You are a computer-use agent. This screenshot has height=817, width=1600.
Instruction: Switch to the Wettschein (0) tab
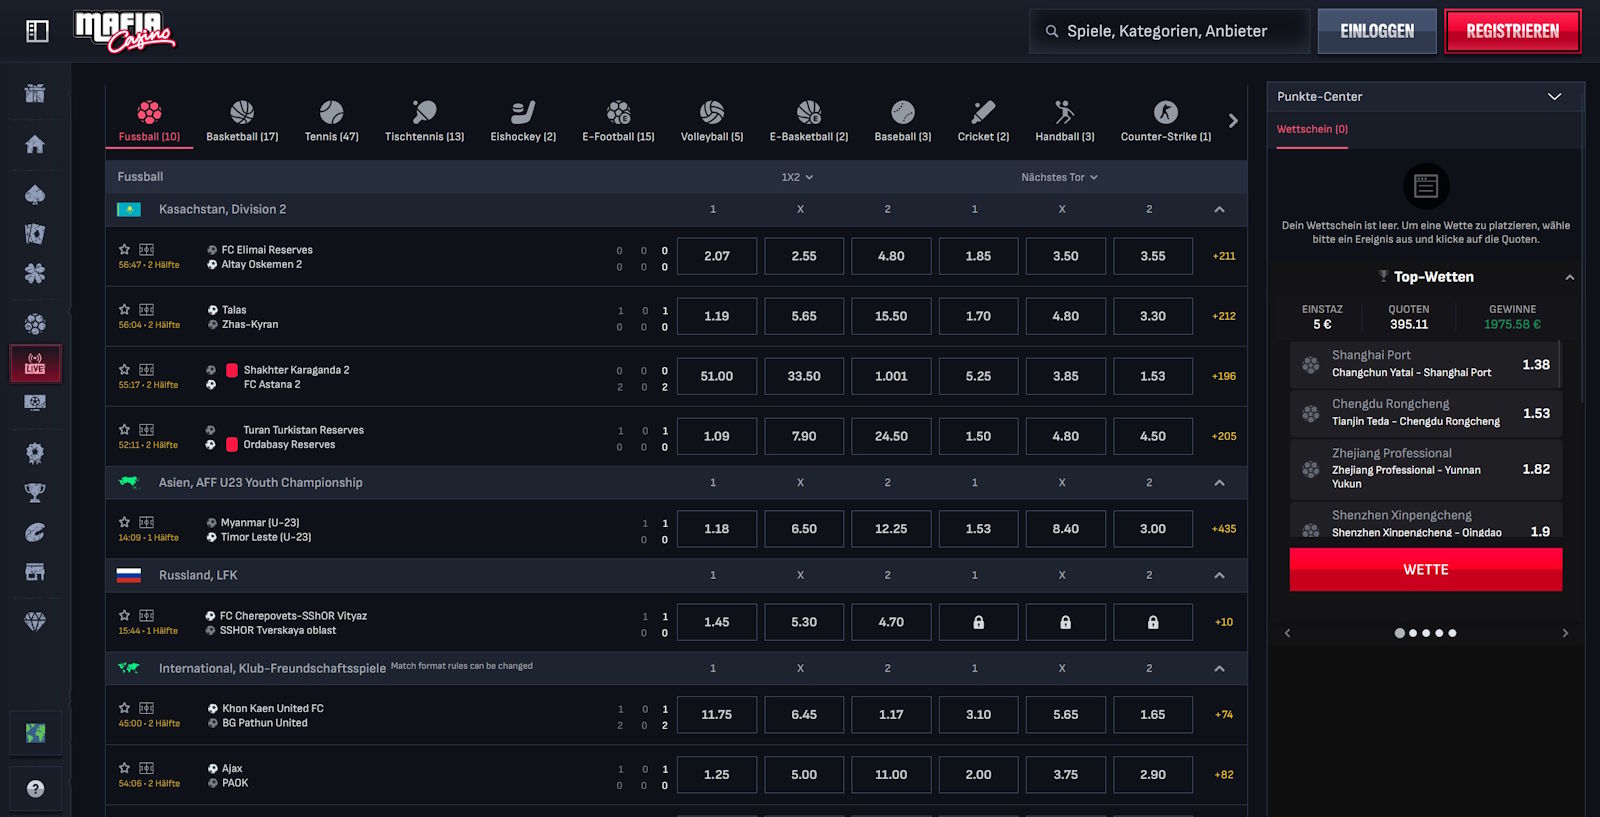click(1312, 129)
